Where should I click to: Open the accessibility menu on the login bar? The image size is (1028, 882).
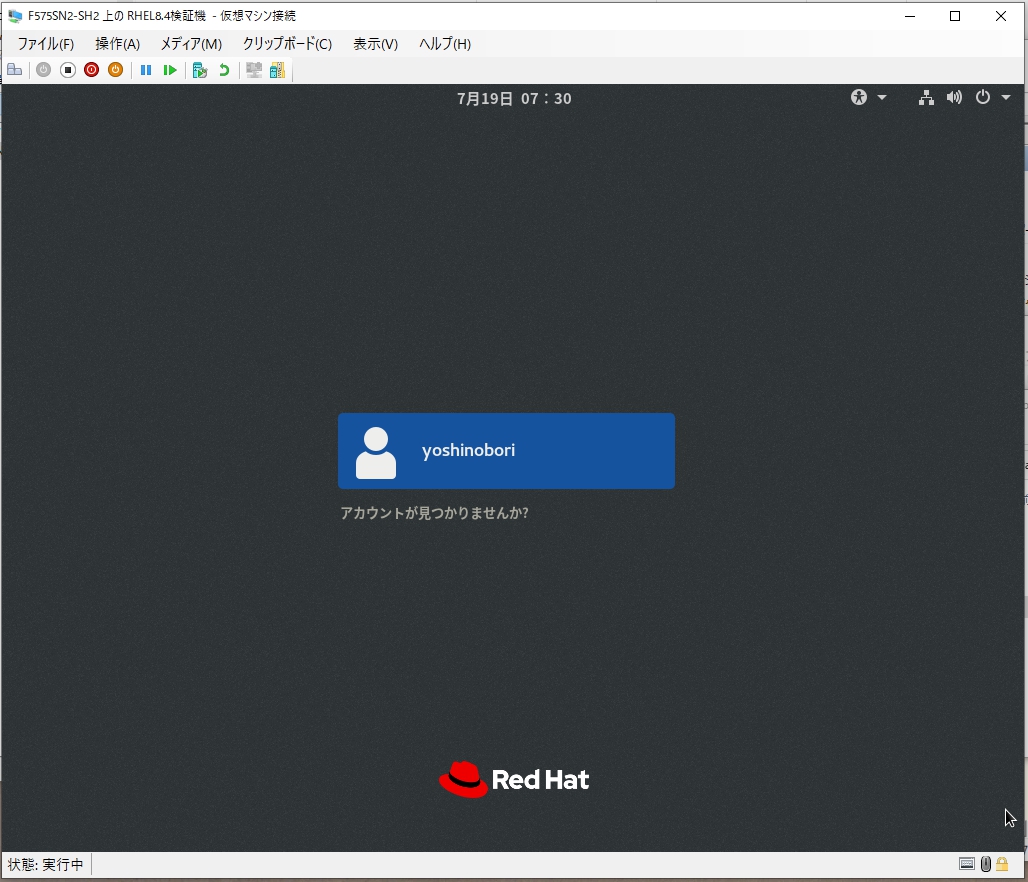(x=858, y=97)
